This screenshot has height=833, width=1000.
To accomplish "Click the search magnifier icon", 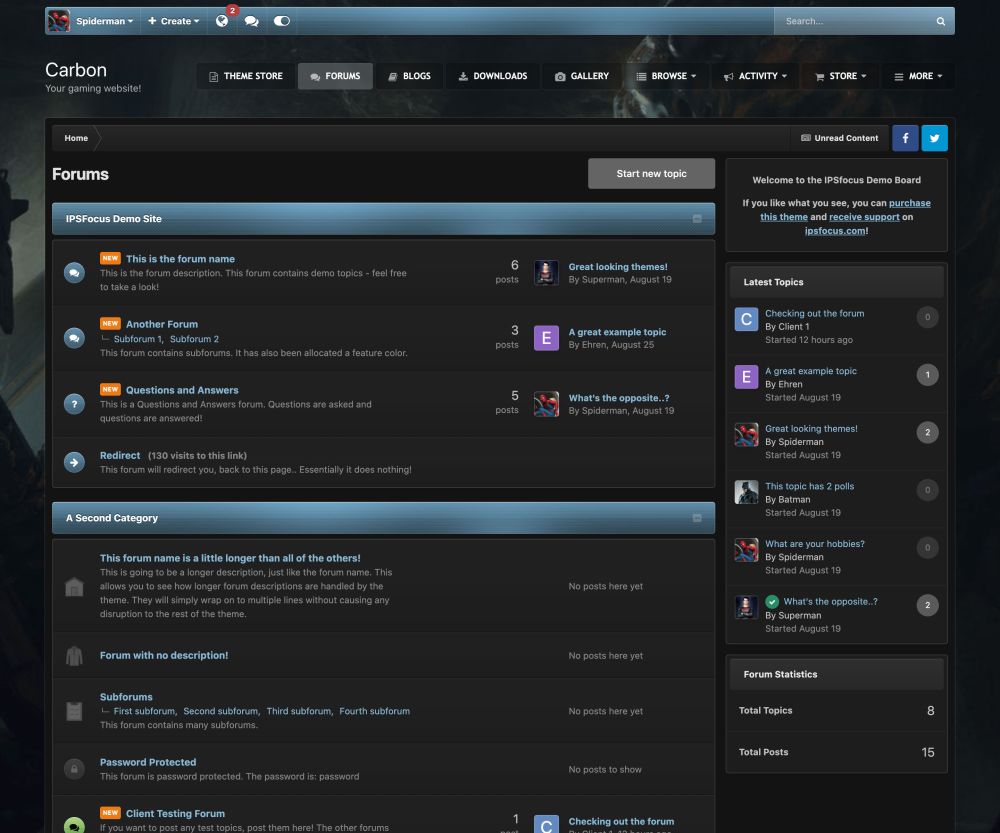I will [x=941, y=21].
